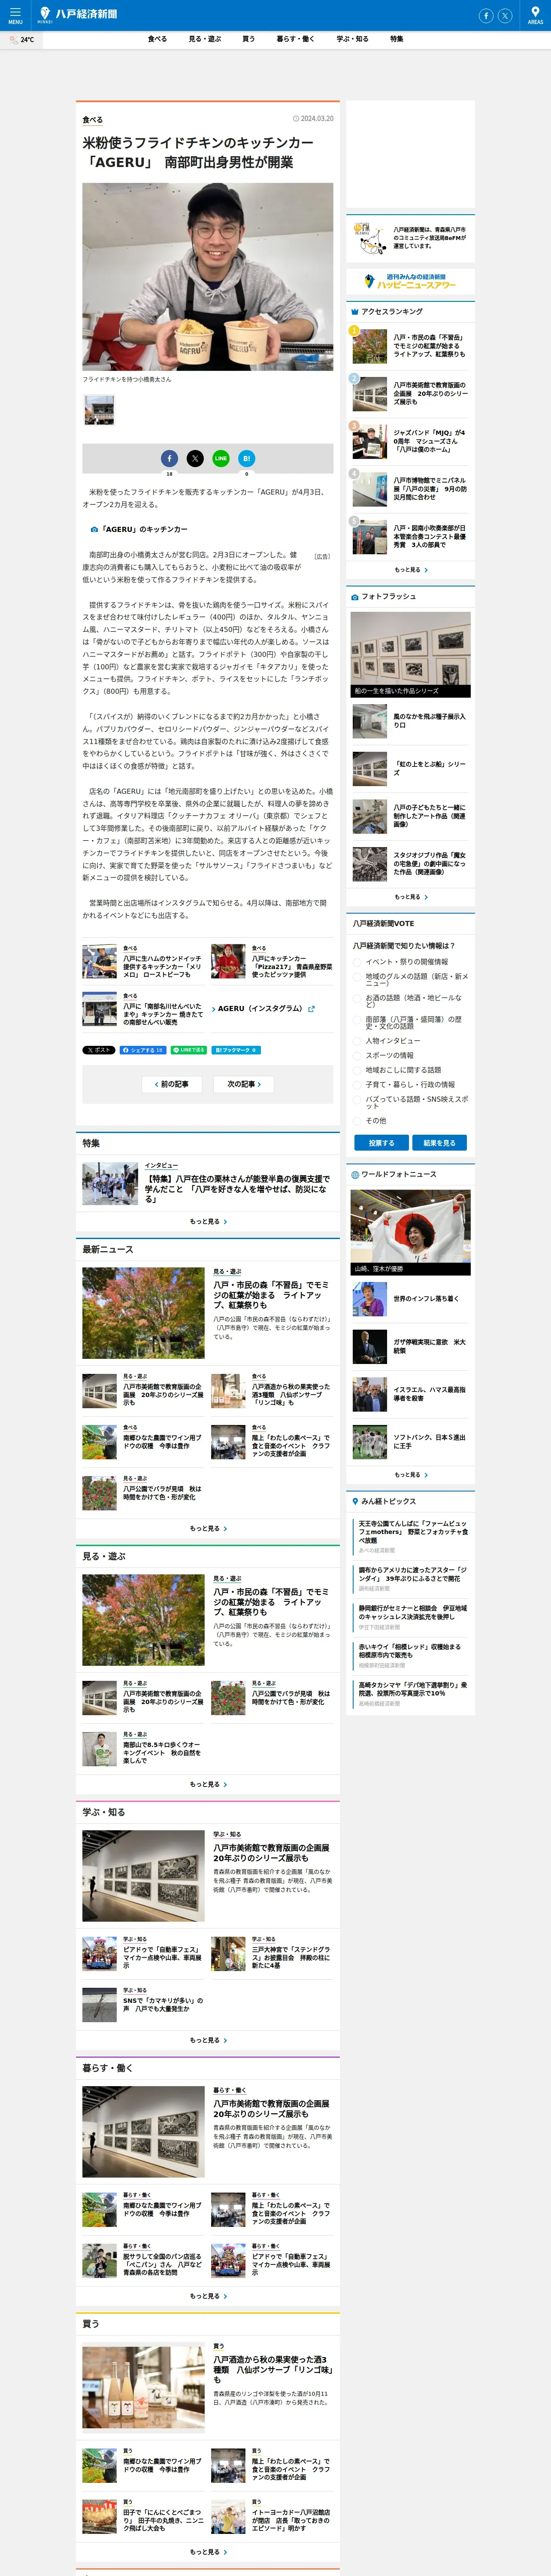Open world photo 山崎、塚本が優勝

click(x=411, y=1232)
